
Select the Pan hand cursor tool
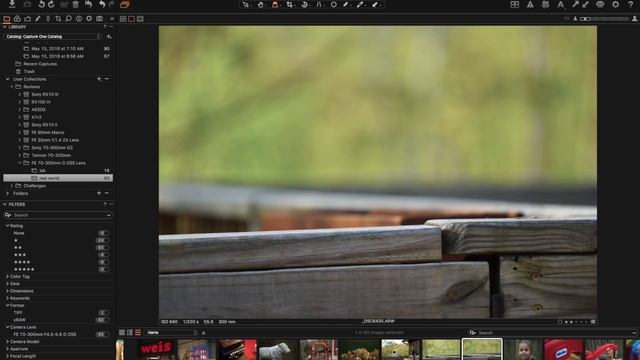[260, 4]
